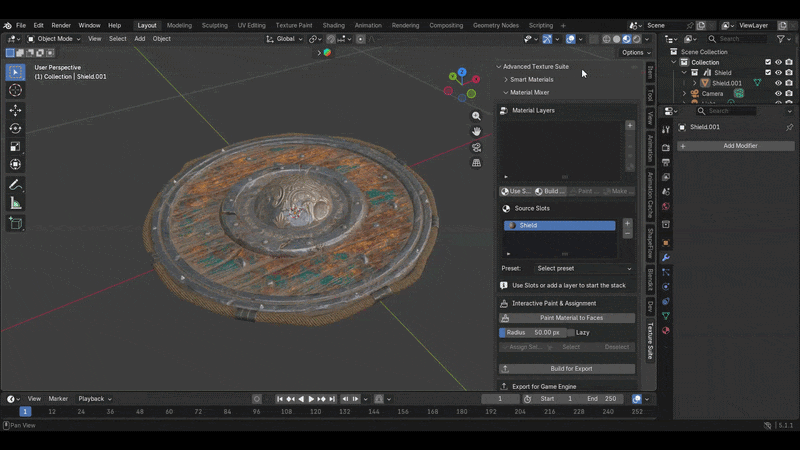The image size is (800, 450).
Task: Click the Start frame field
Action: pos(556,399)
